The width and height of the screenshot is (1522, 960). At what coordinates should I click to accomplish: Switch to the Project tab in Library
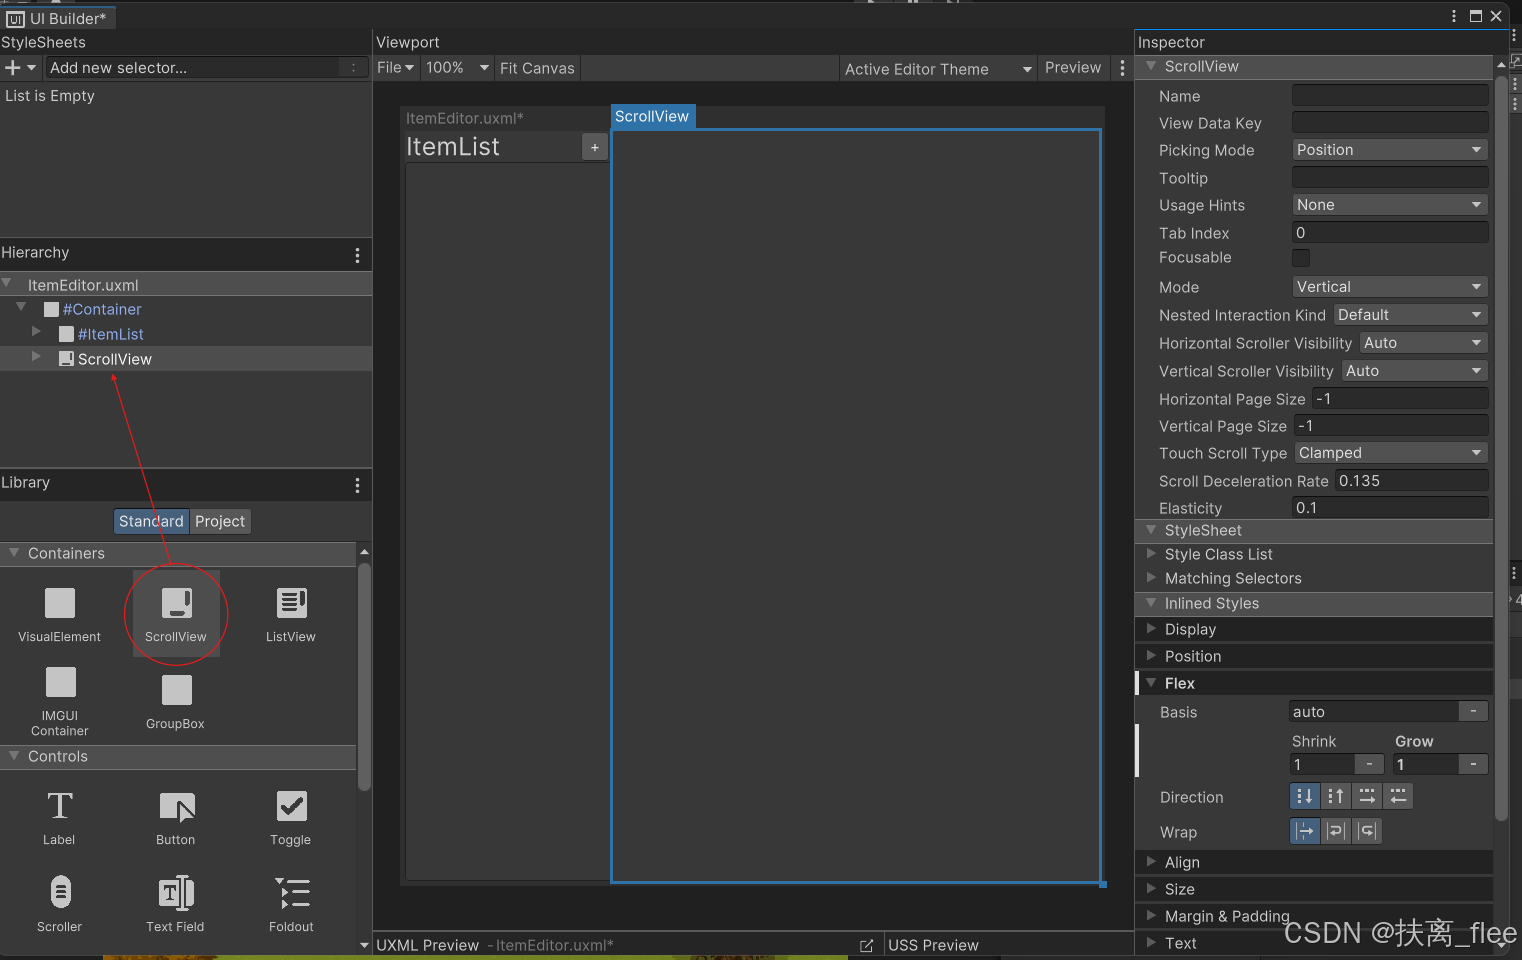(x=220, y=521)
